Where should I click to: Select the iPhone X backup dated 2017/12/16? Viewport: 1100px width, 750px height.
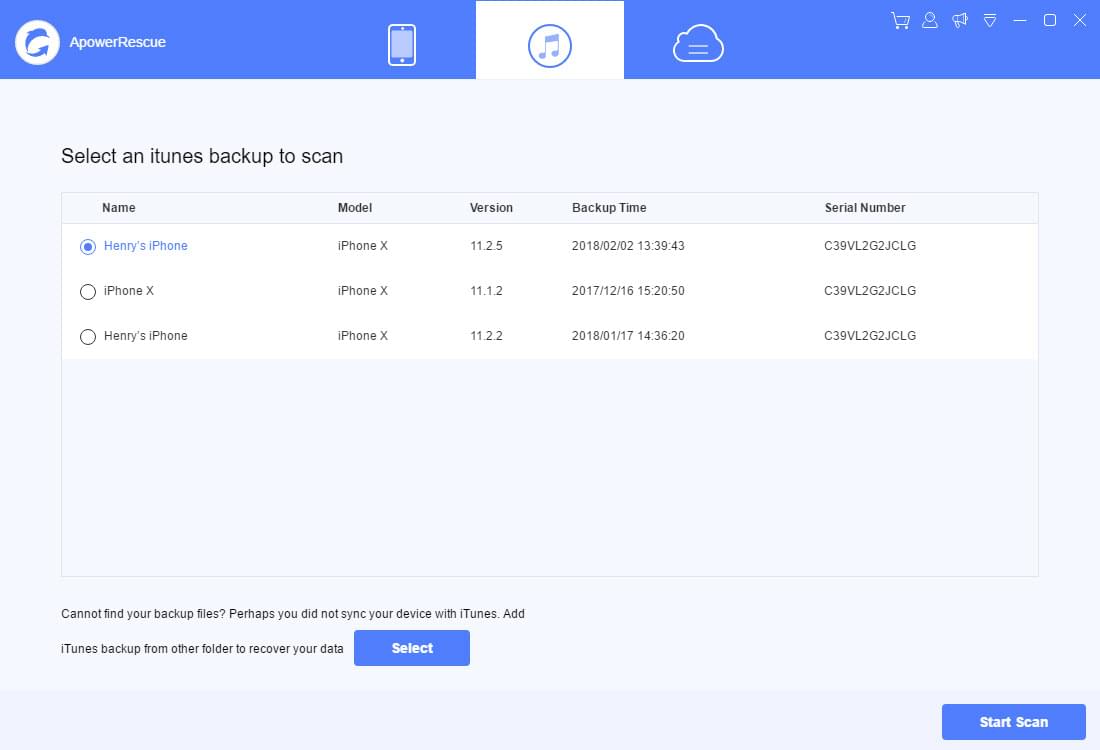(87, 291)
